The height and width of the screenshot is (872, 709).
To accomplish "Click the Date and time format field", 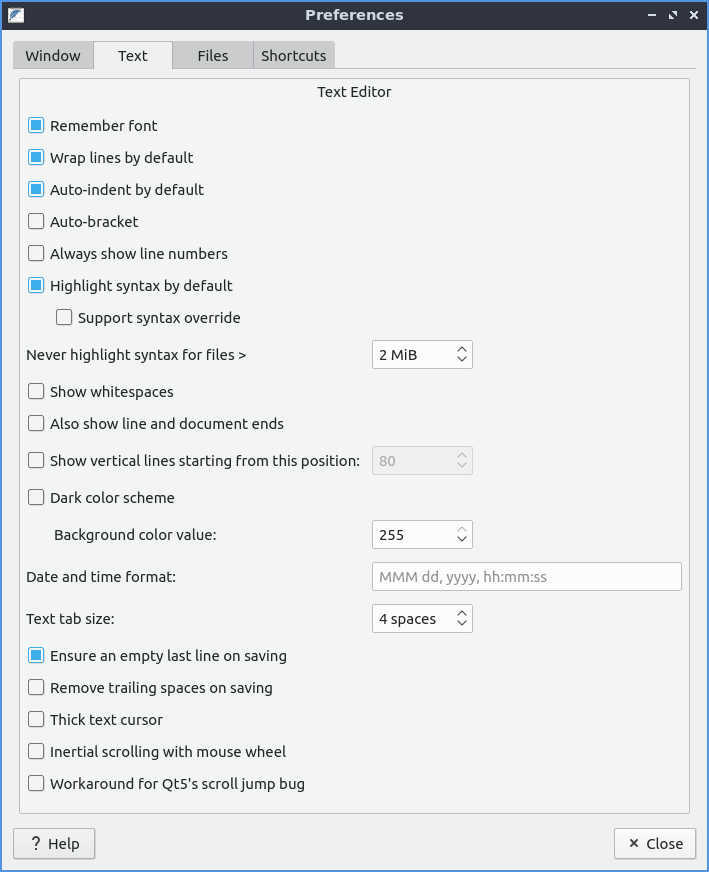I will pyautogui.click(x=526, y=577).
